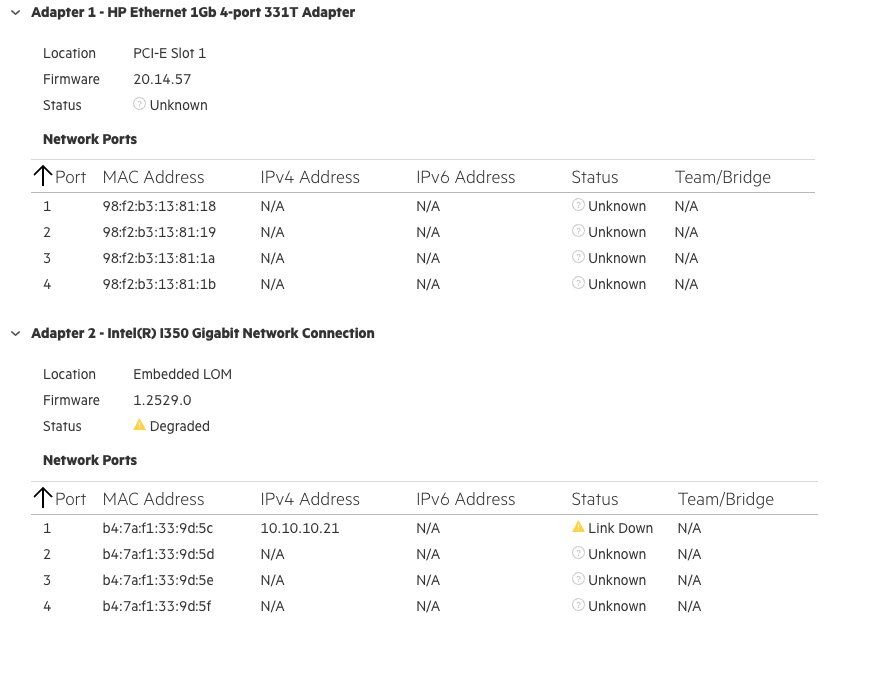Click firmware version 20.14.57

[162, 79]
